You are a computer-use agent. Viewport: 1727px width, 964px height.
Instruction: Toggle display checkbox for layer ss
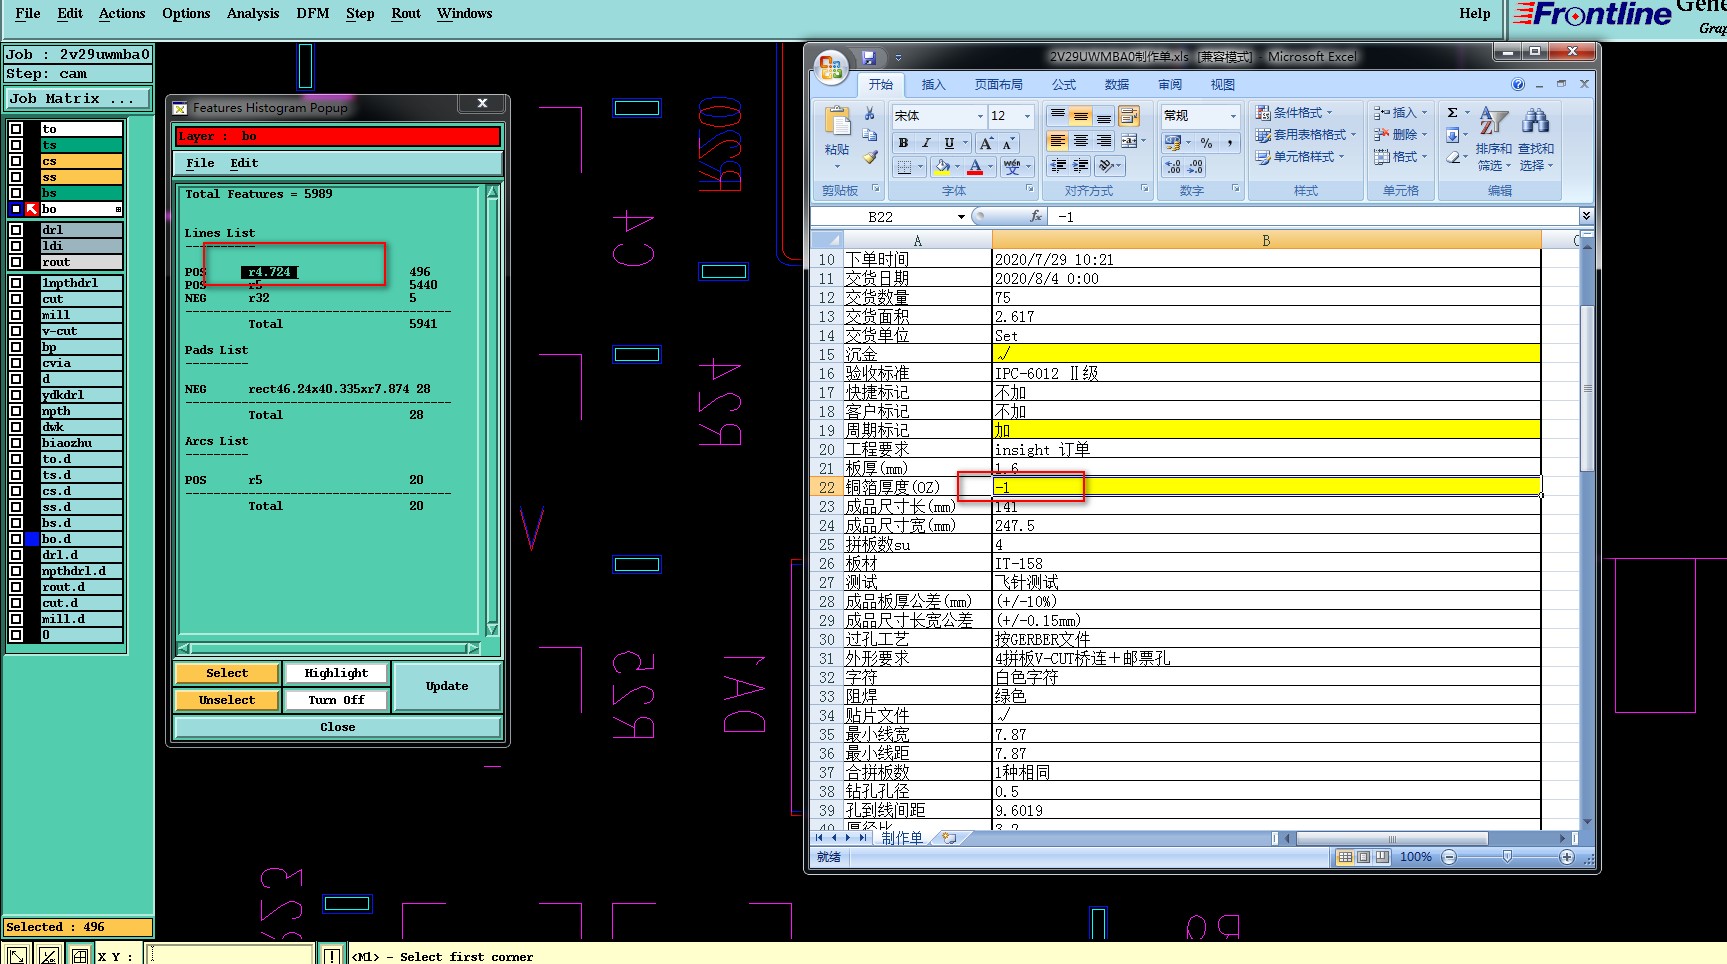[x=16, y=177]
